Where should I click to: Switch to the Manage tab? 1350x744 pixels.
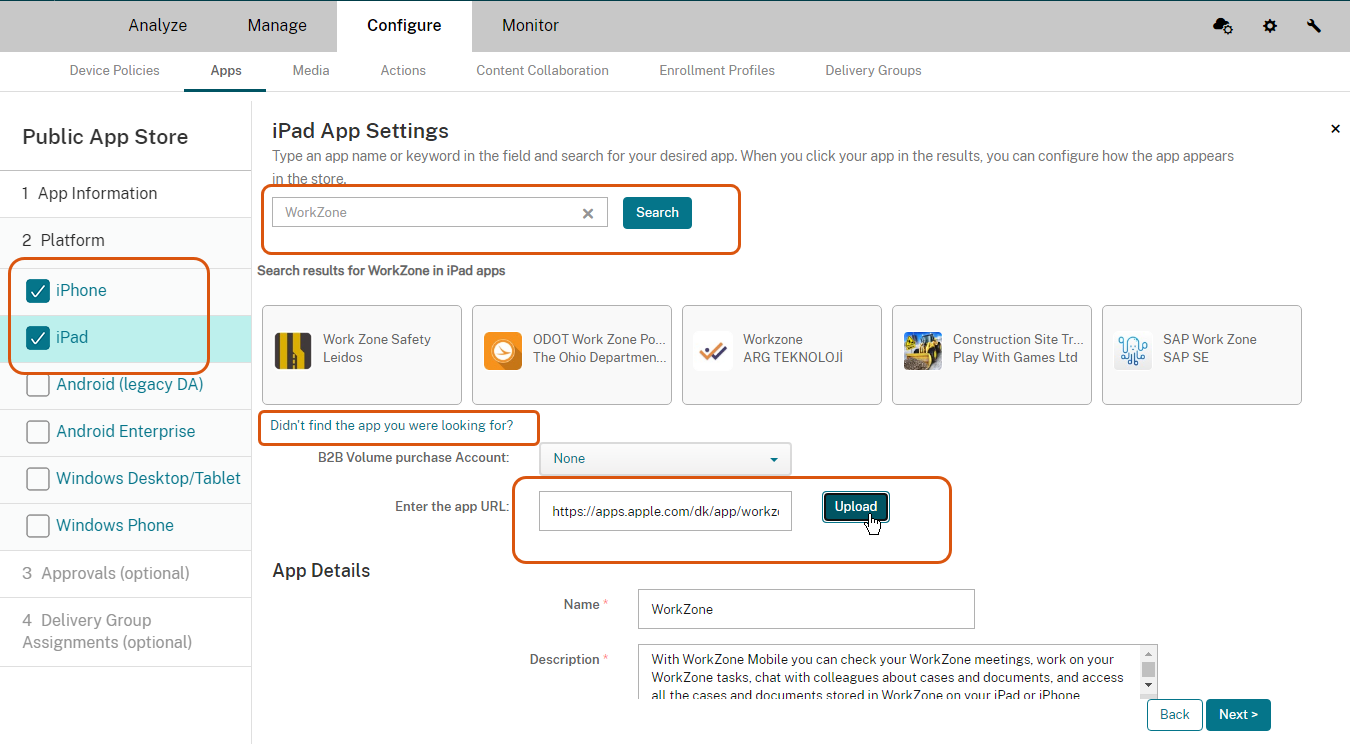[x=277, y=26]
